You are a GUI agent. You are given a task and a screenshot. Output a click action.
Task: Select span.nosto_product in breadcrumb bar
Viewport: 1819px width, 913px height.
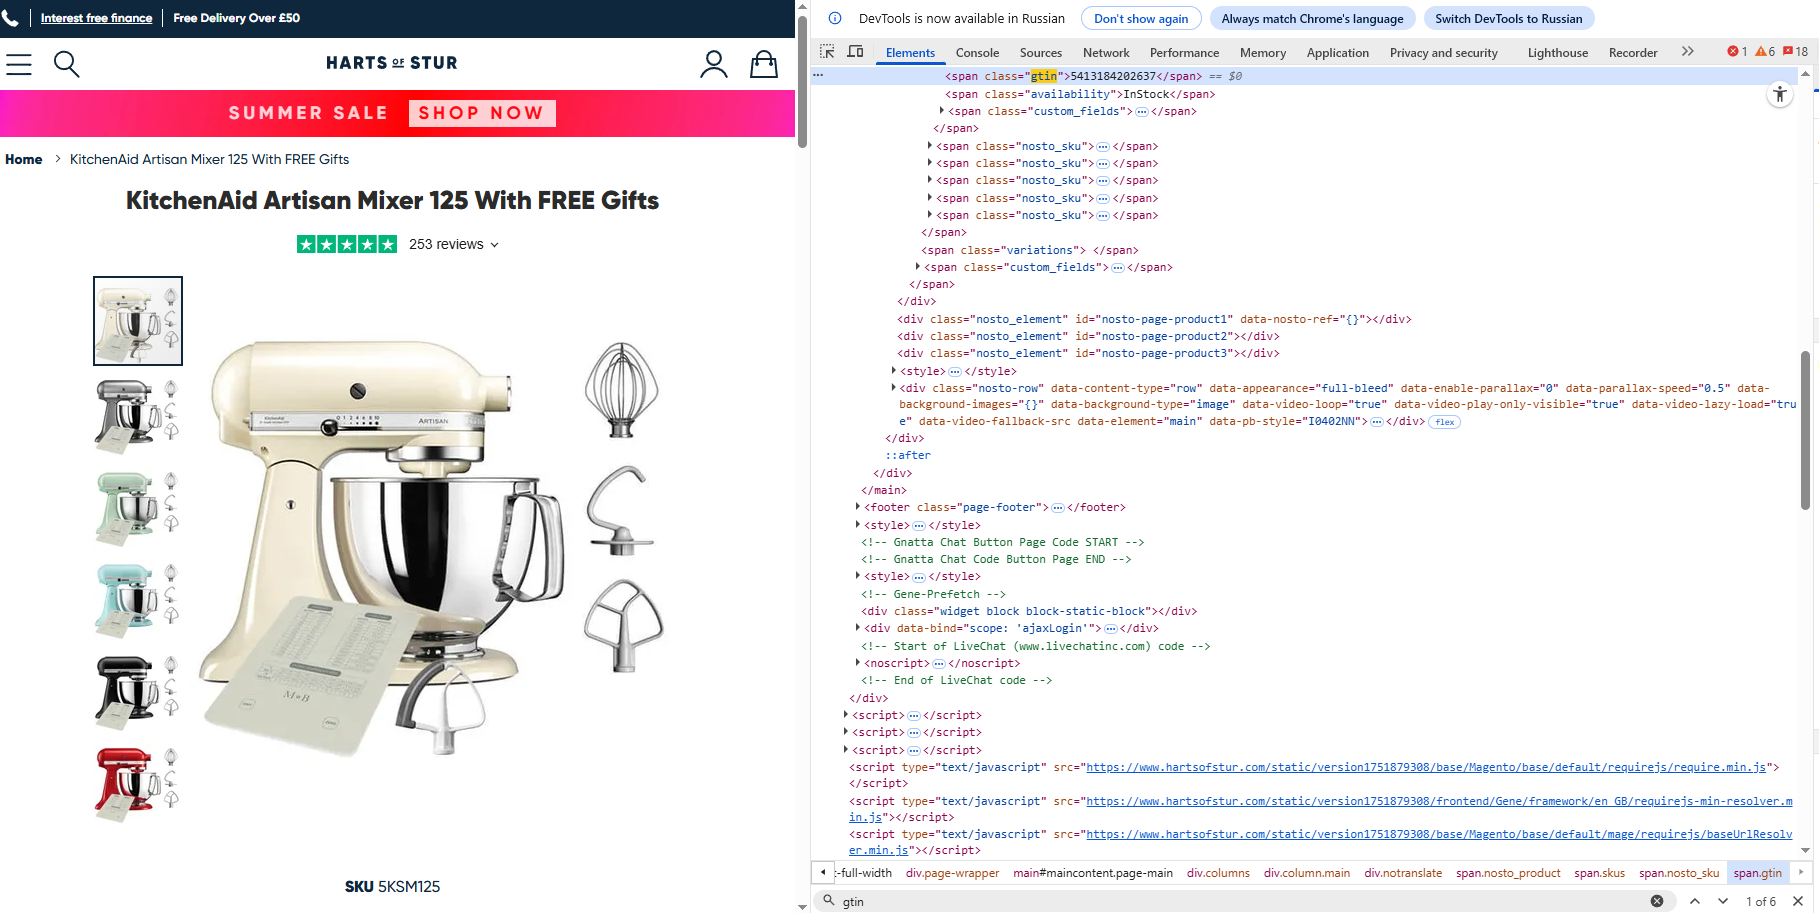pyautogui.click(x=1507, y=873)
